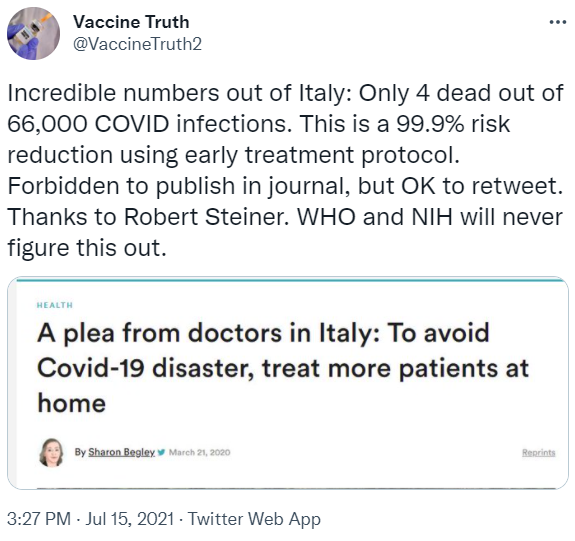Open the Sharon Begley author link

(x=121, y=452)
